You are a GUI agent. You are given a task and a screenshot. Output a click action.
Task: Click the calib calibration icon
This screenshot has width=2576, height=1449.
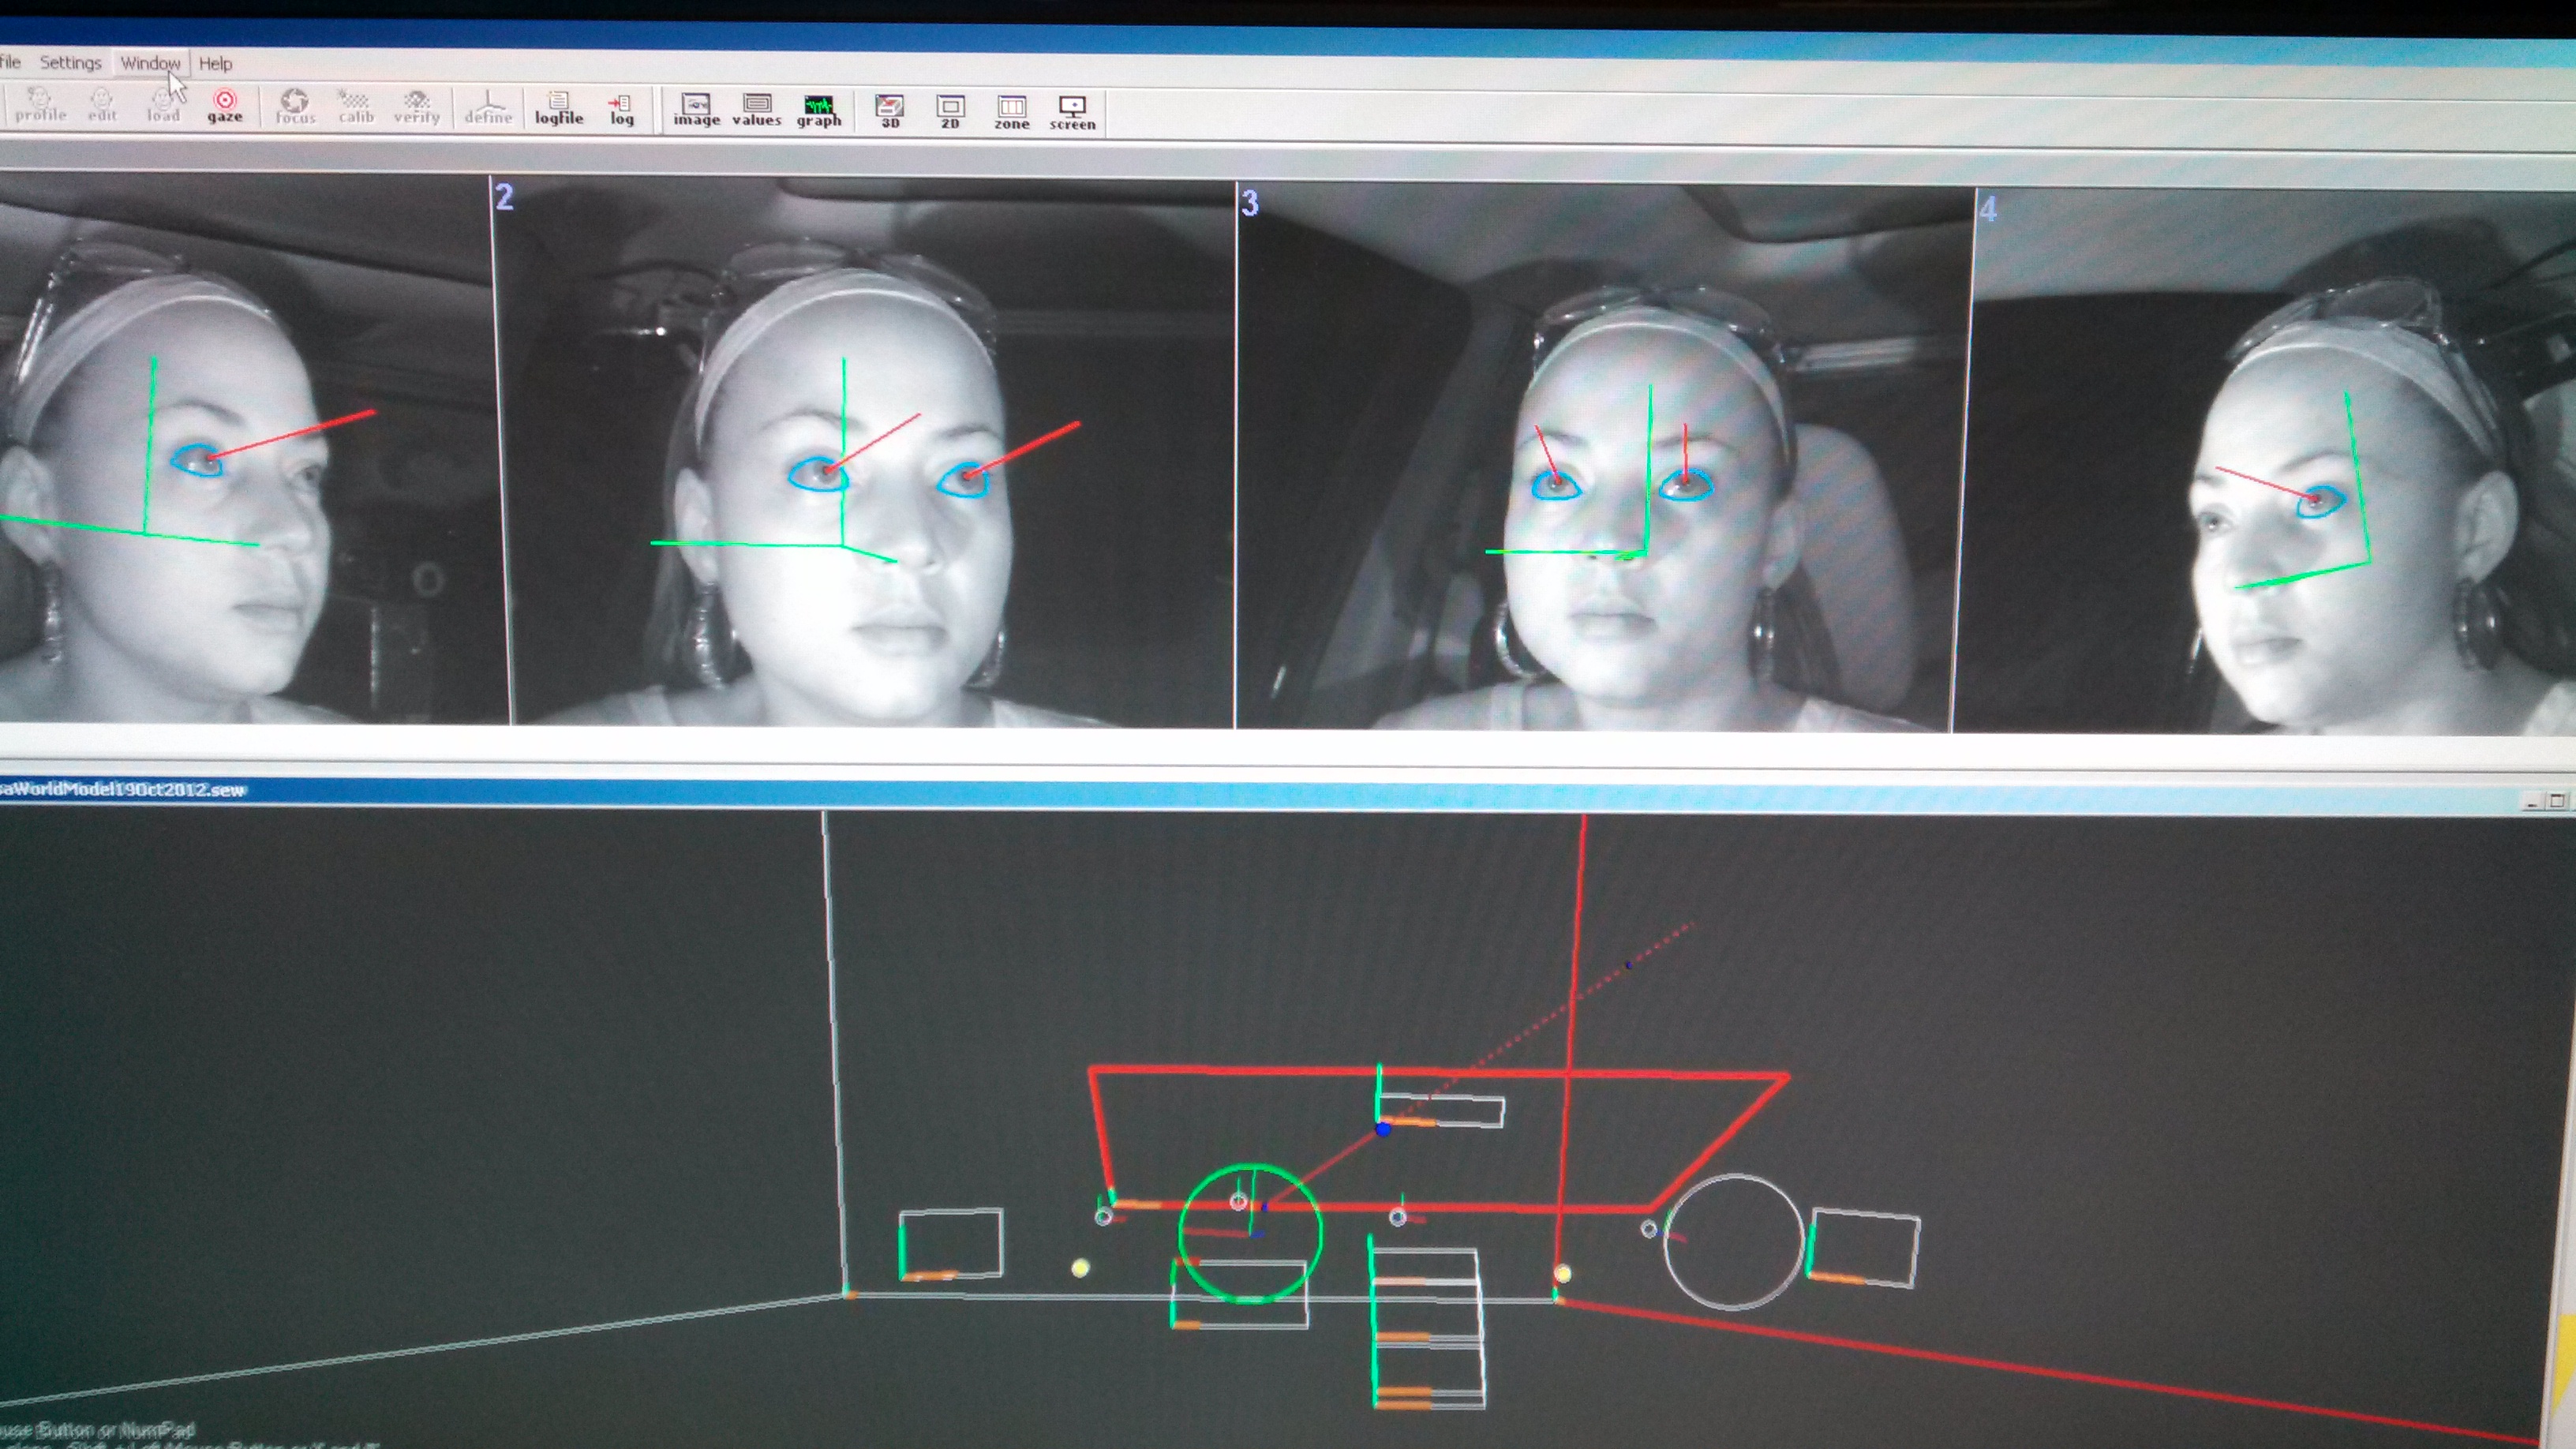[x=355, y=106]
